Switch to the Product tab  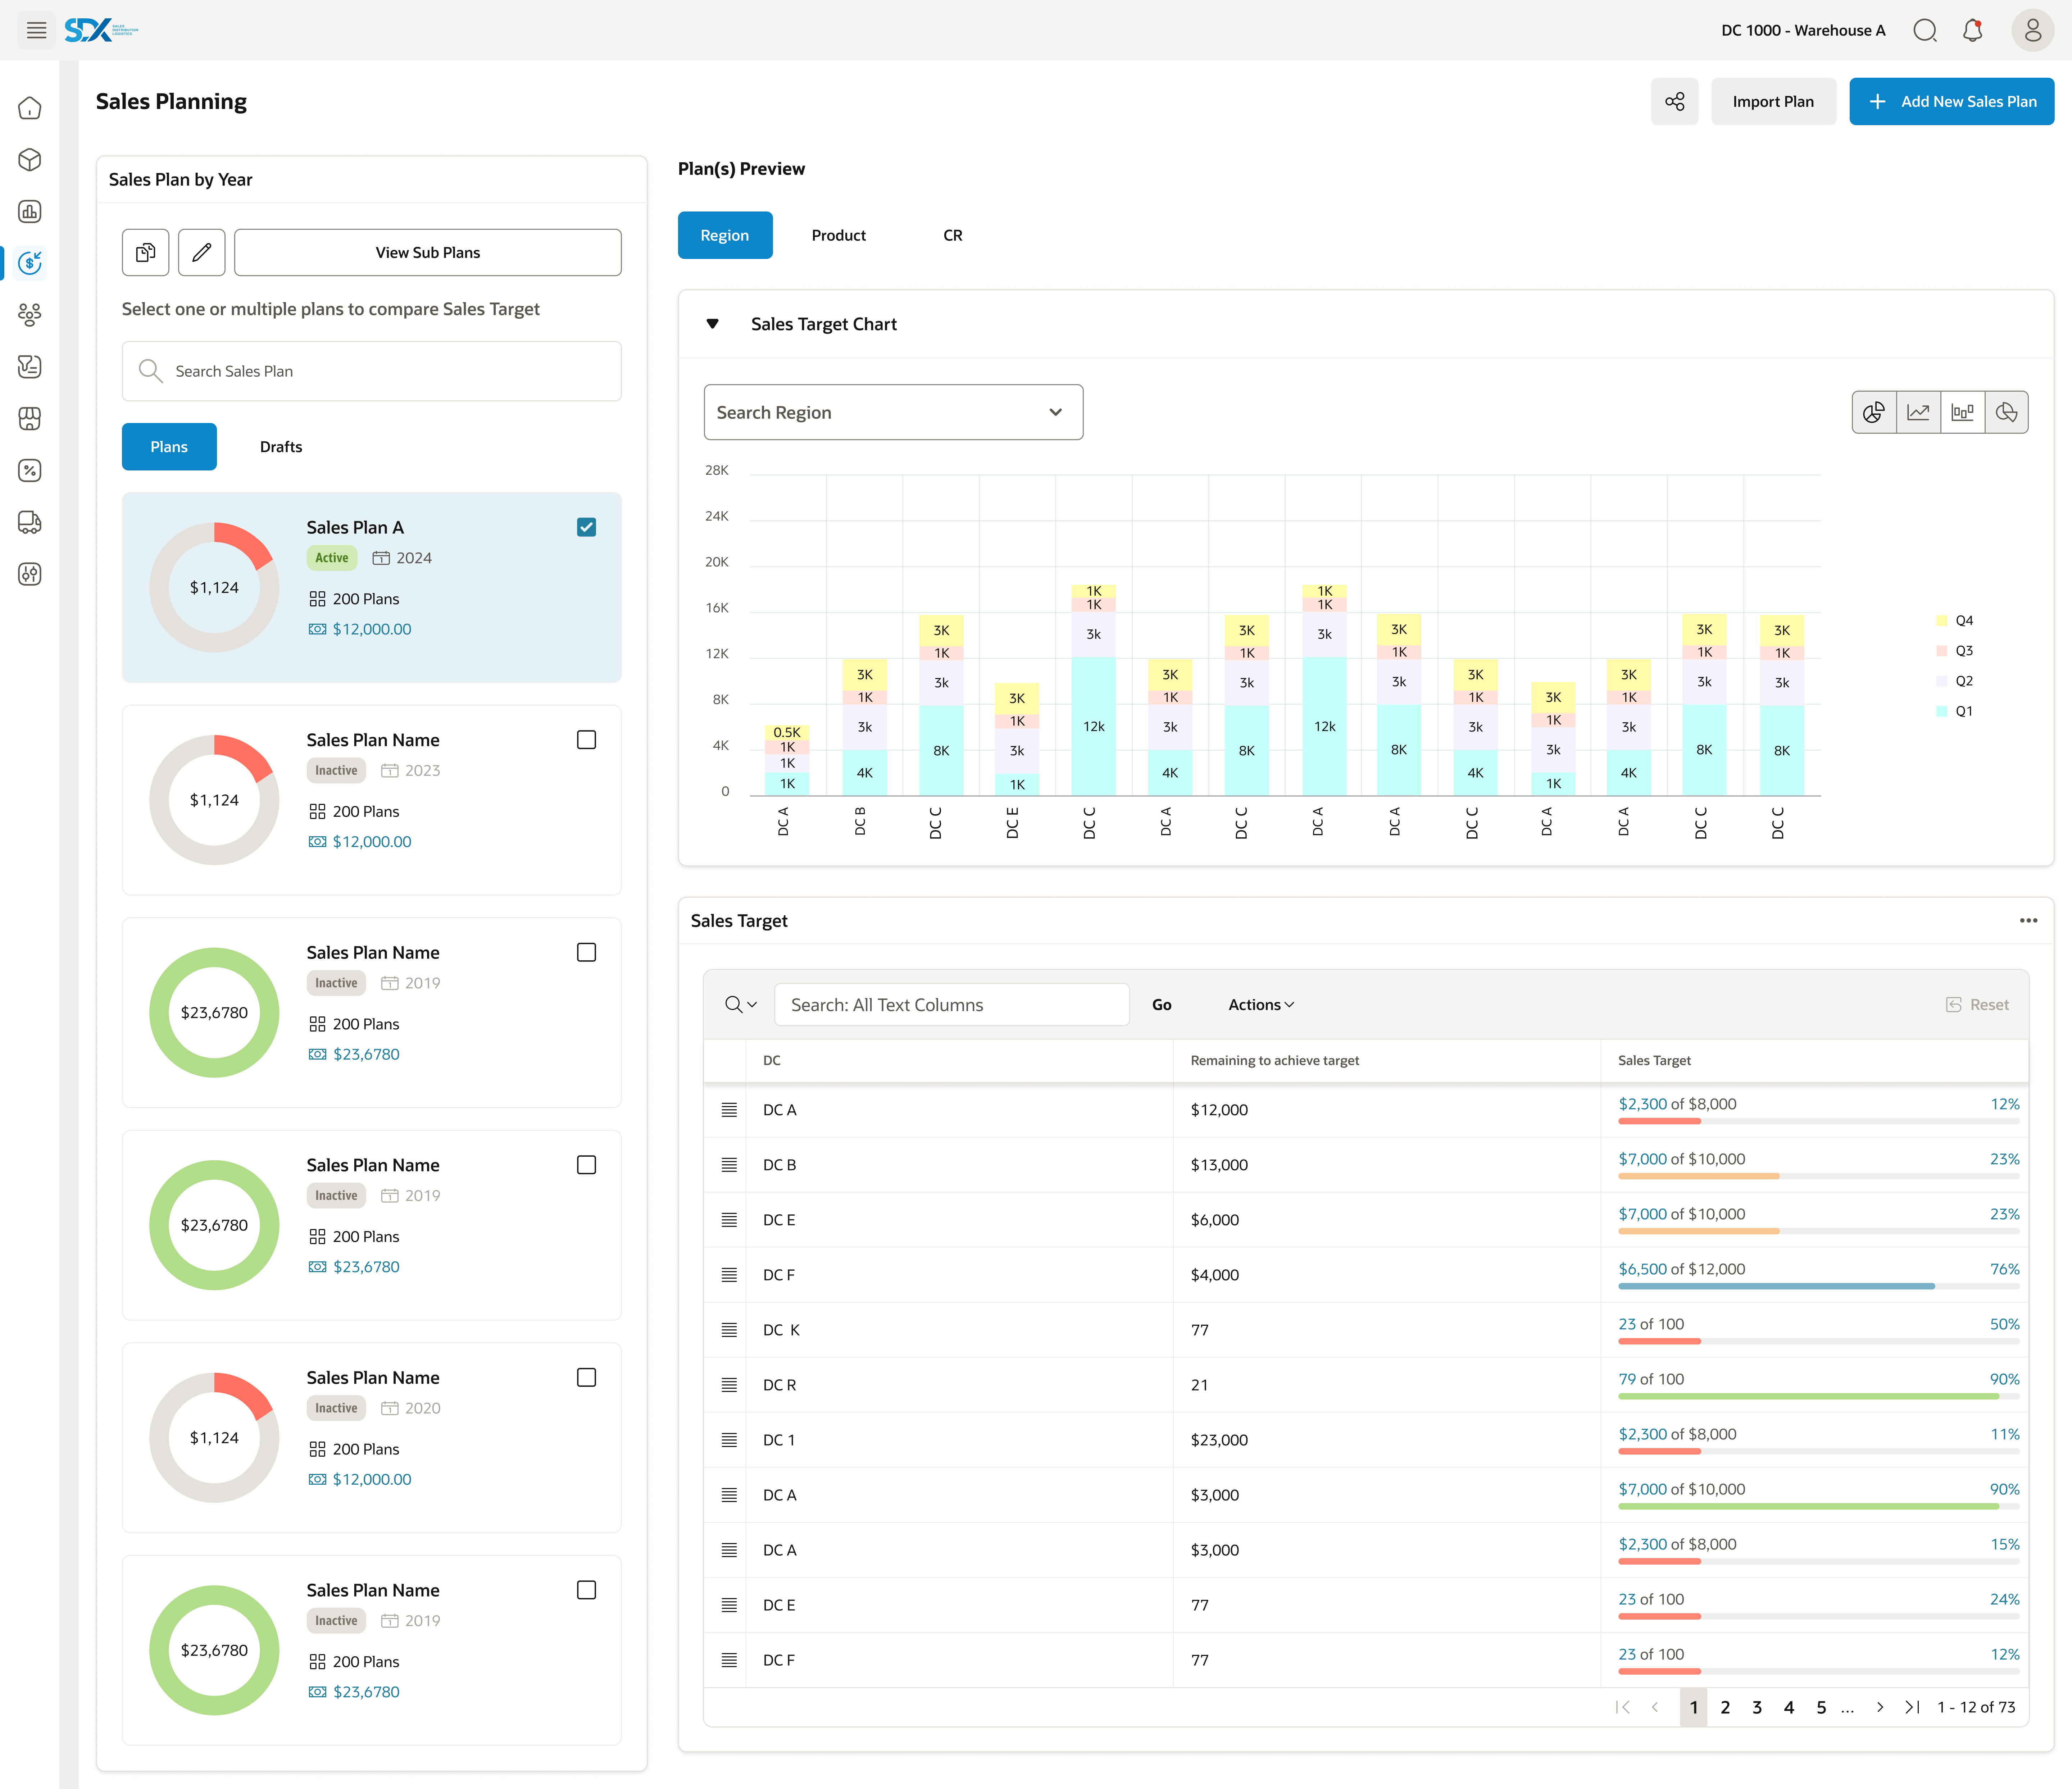838,235
